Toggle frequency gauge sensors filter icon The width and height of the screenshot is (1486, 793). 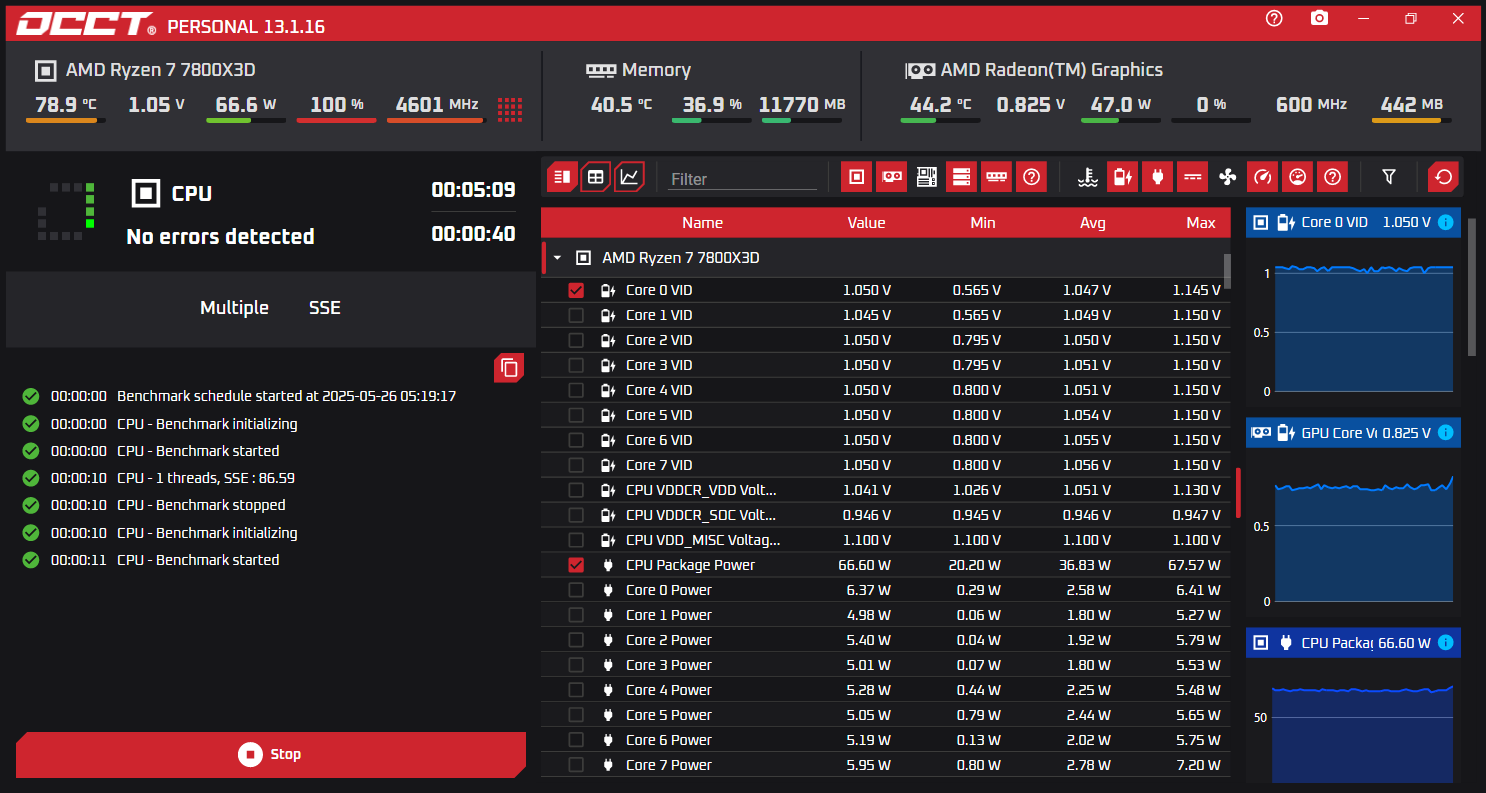1262,177
